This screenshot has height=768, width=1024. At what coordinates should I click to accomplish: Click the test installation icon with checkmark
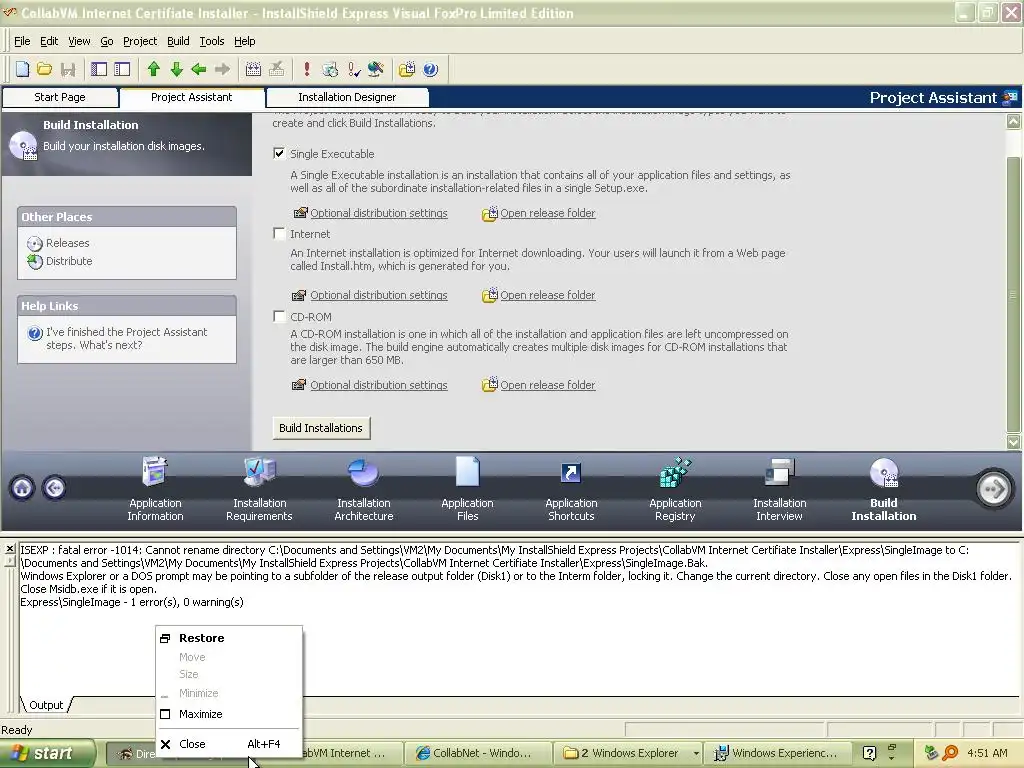tap(353, 69)
